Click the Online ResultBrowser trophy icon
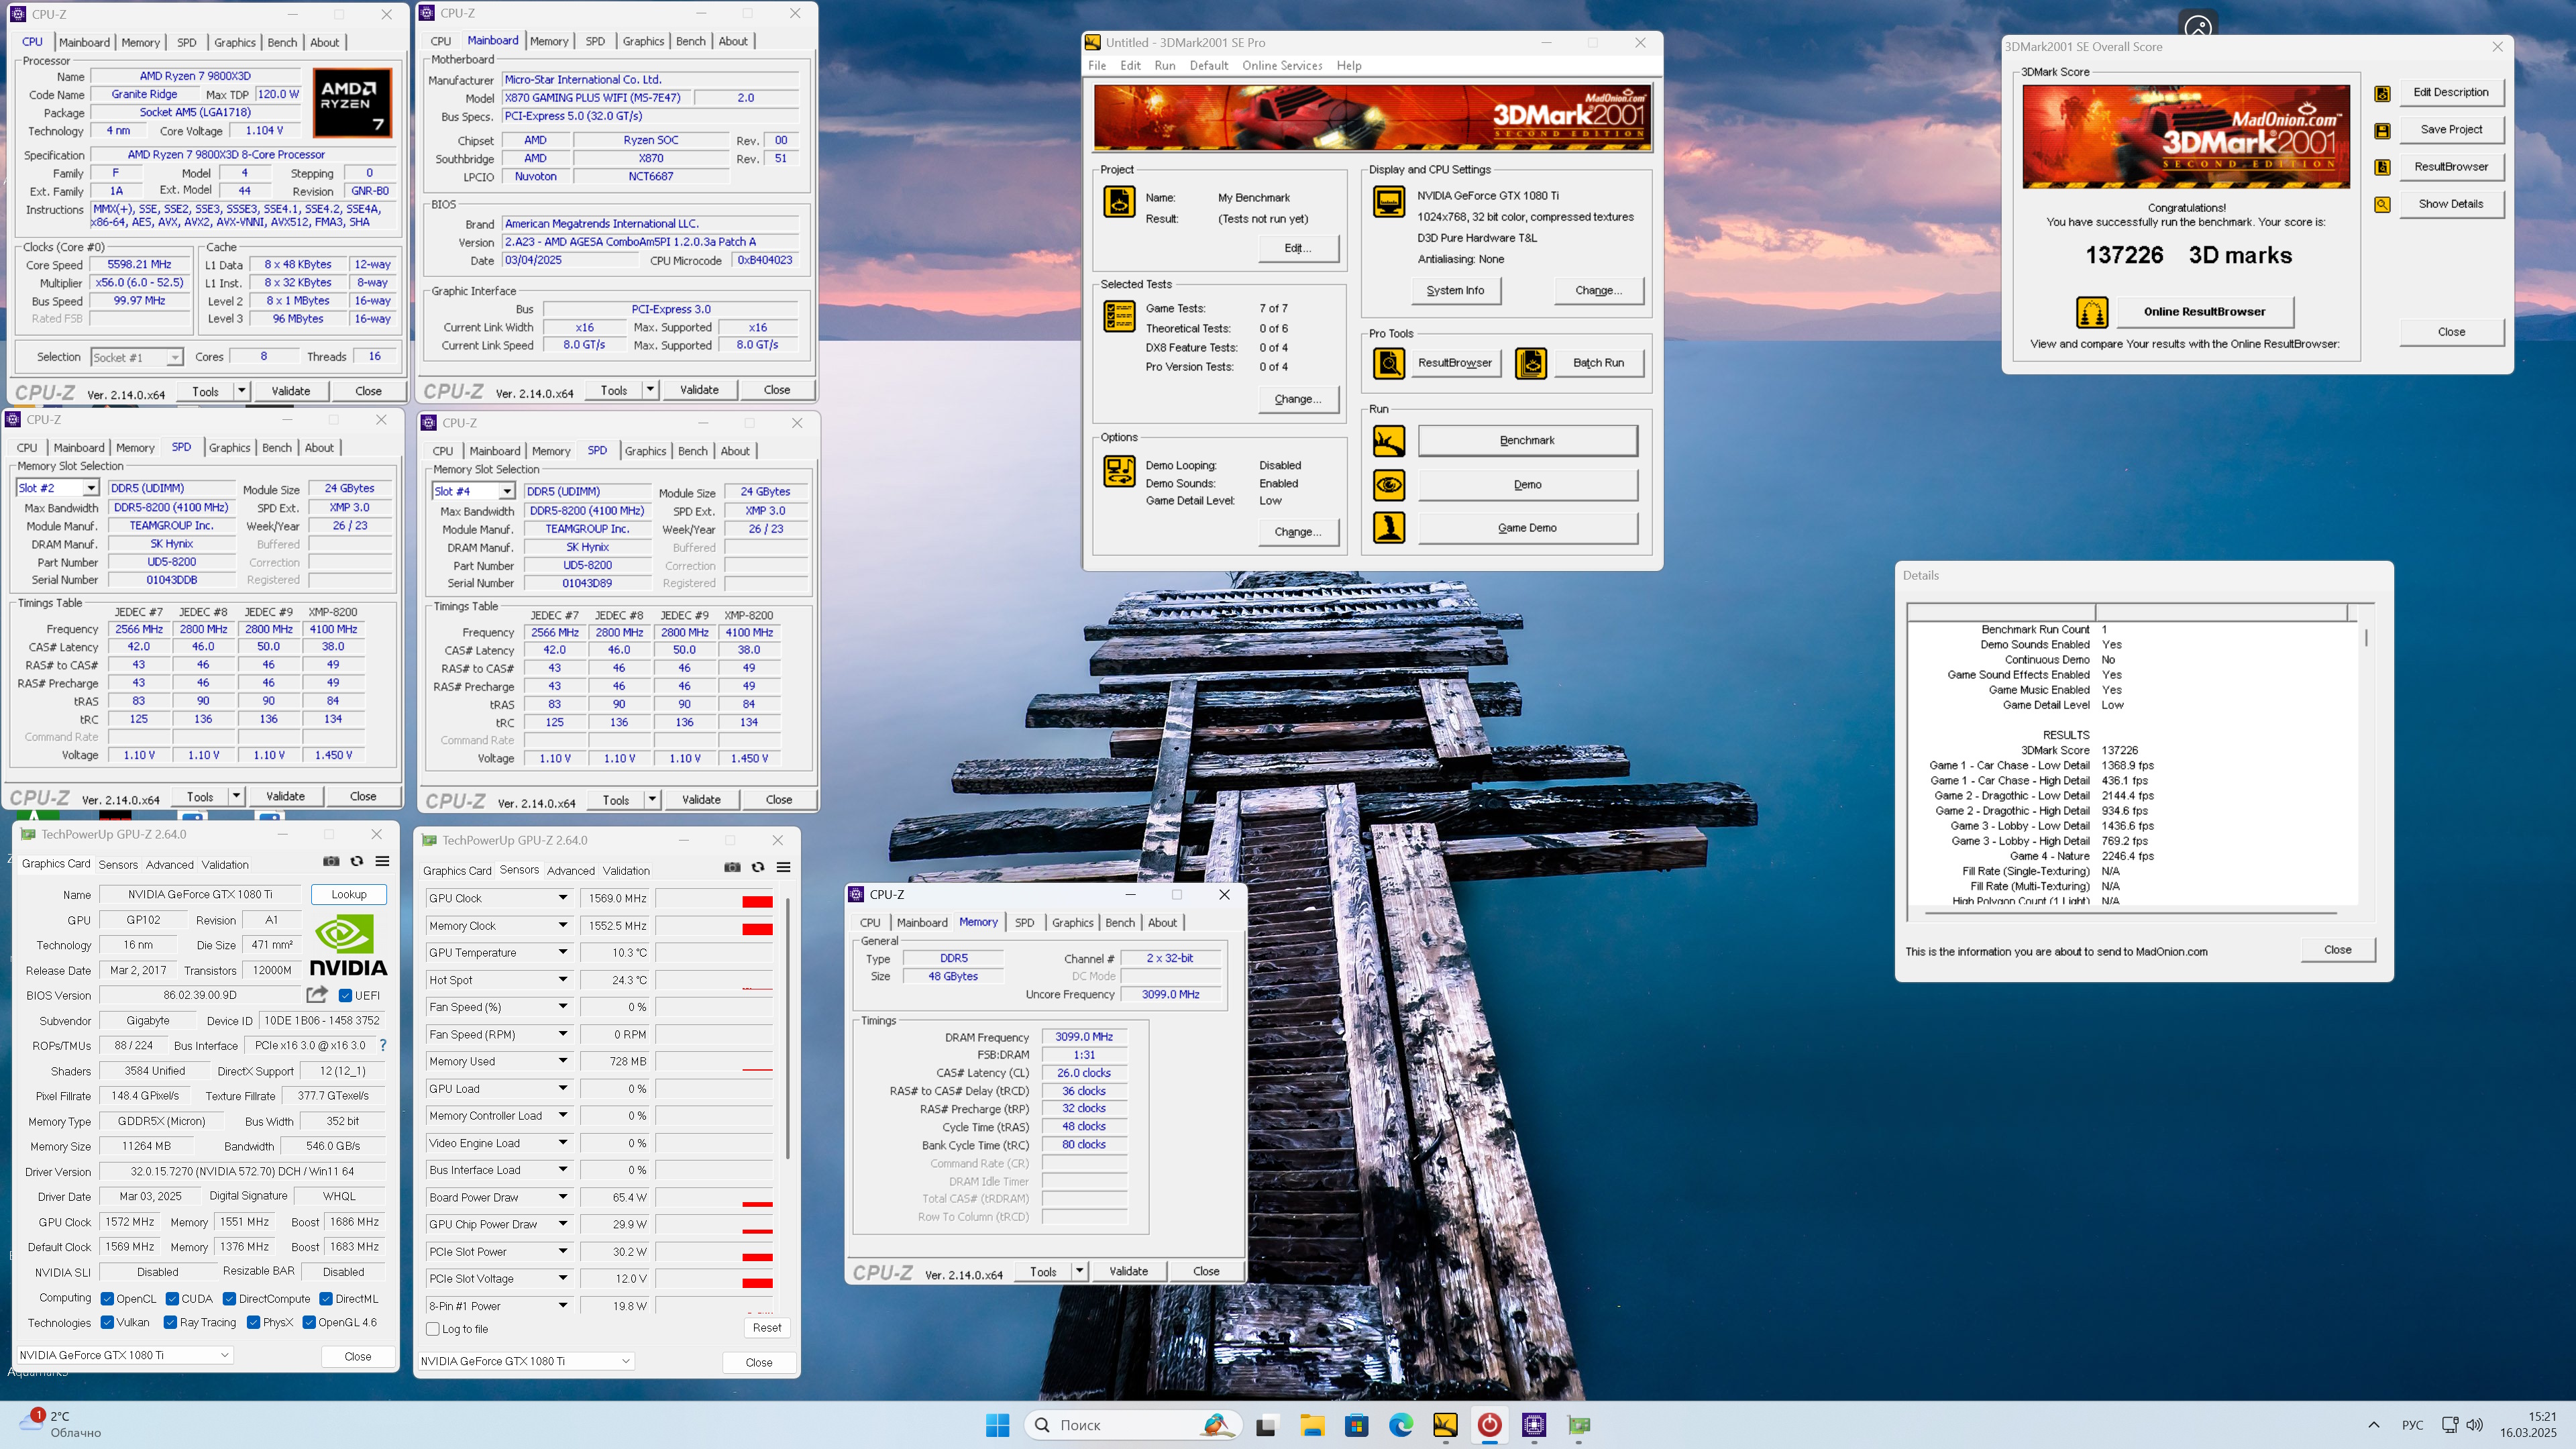Image resolution: width=2576 pixels, height=1449 pixels. tap(2092, 312)
